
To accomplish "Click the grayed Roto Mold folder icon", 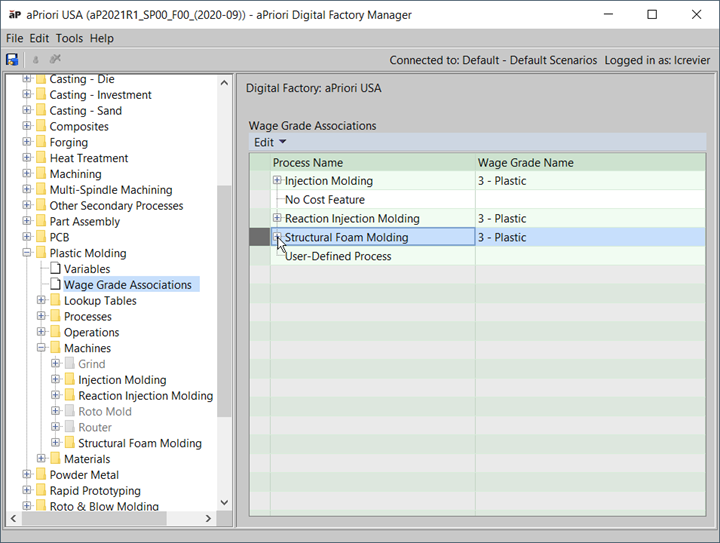I will 69,411.
